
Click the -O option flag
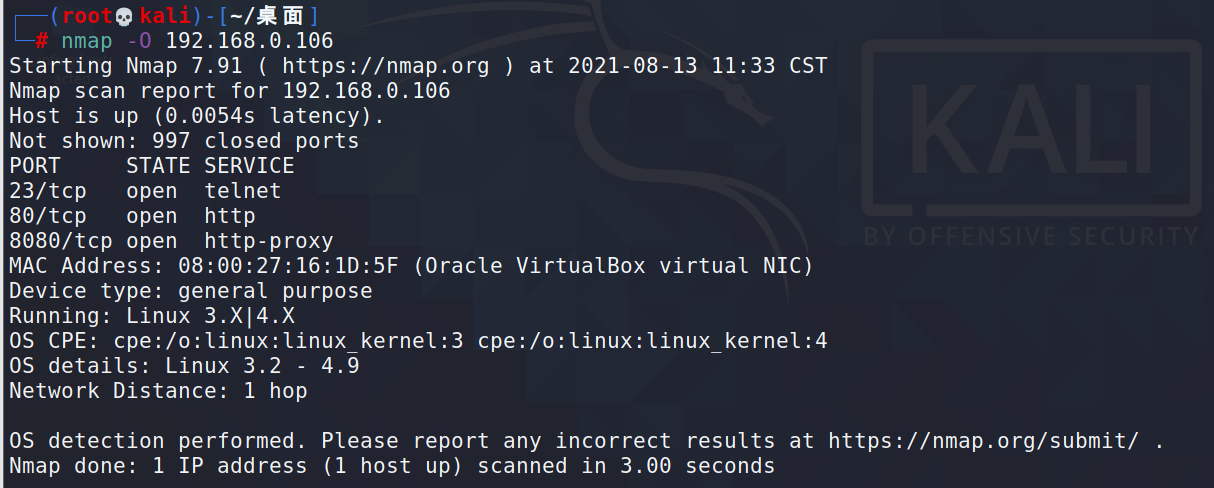pyautogui.click(x=139, y=41)
